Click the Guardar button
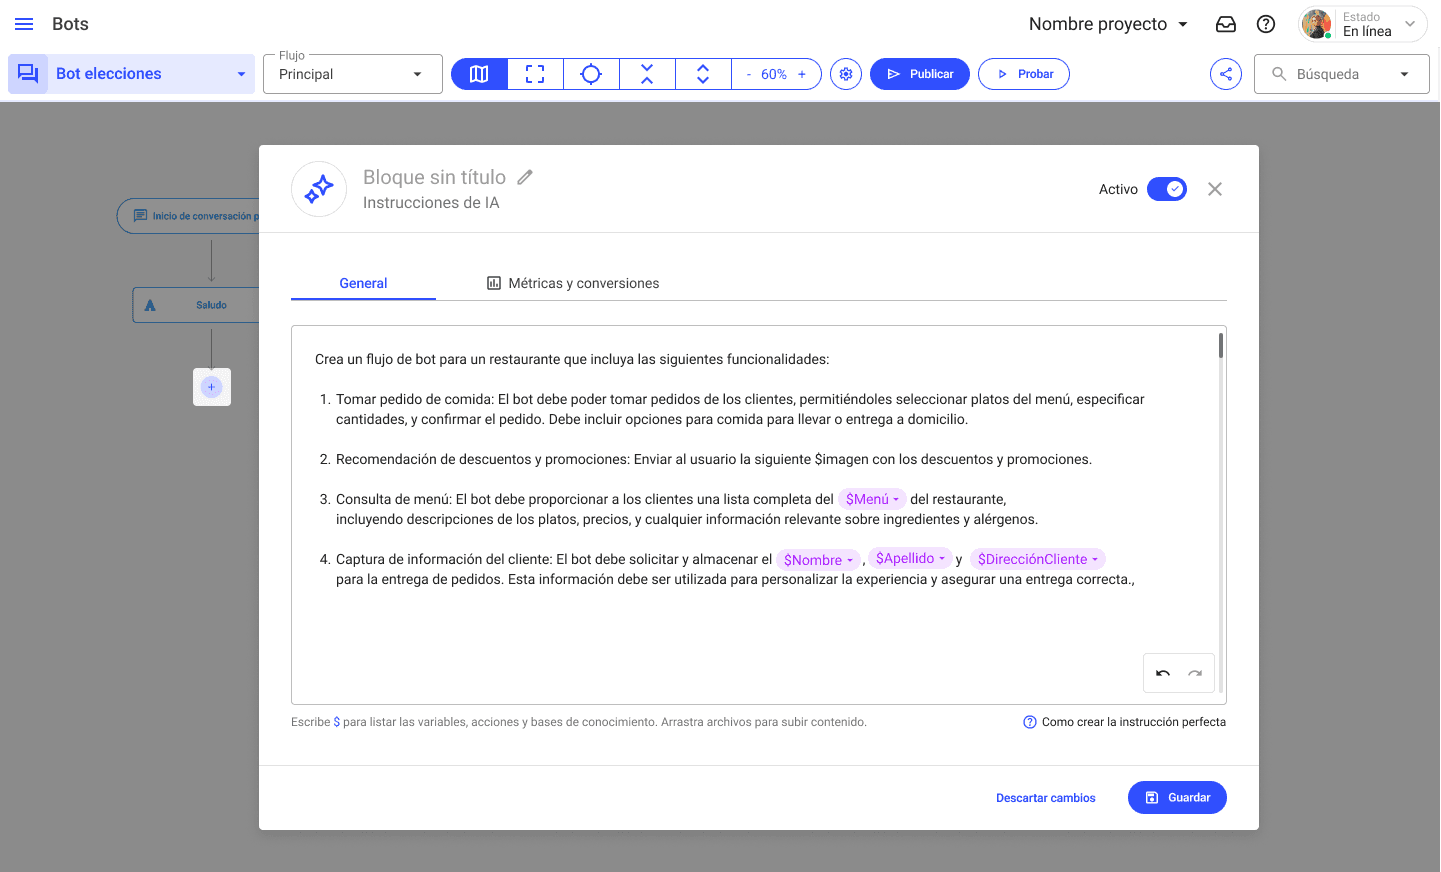1441x872 pixels. (1177, 798)
